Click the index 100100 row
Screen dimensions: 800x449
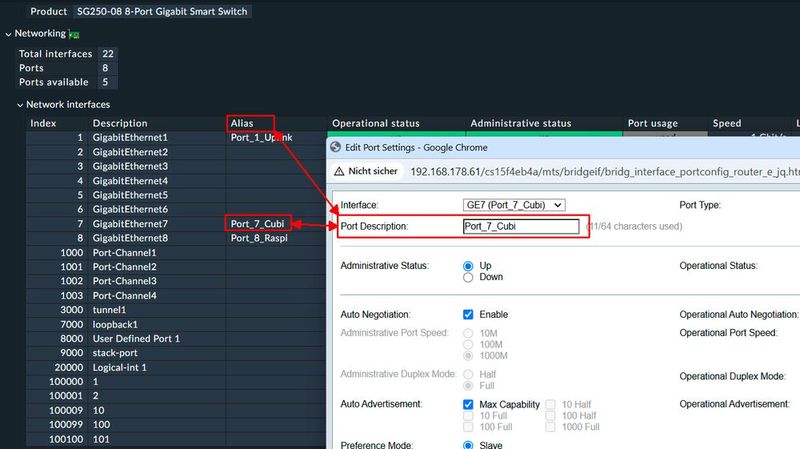(176, 439)
